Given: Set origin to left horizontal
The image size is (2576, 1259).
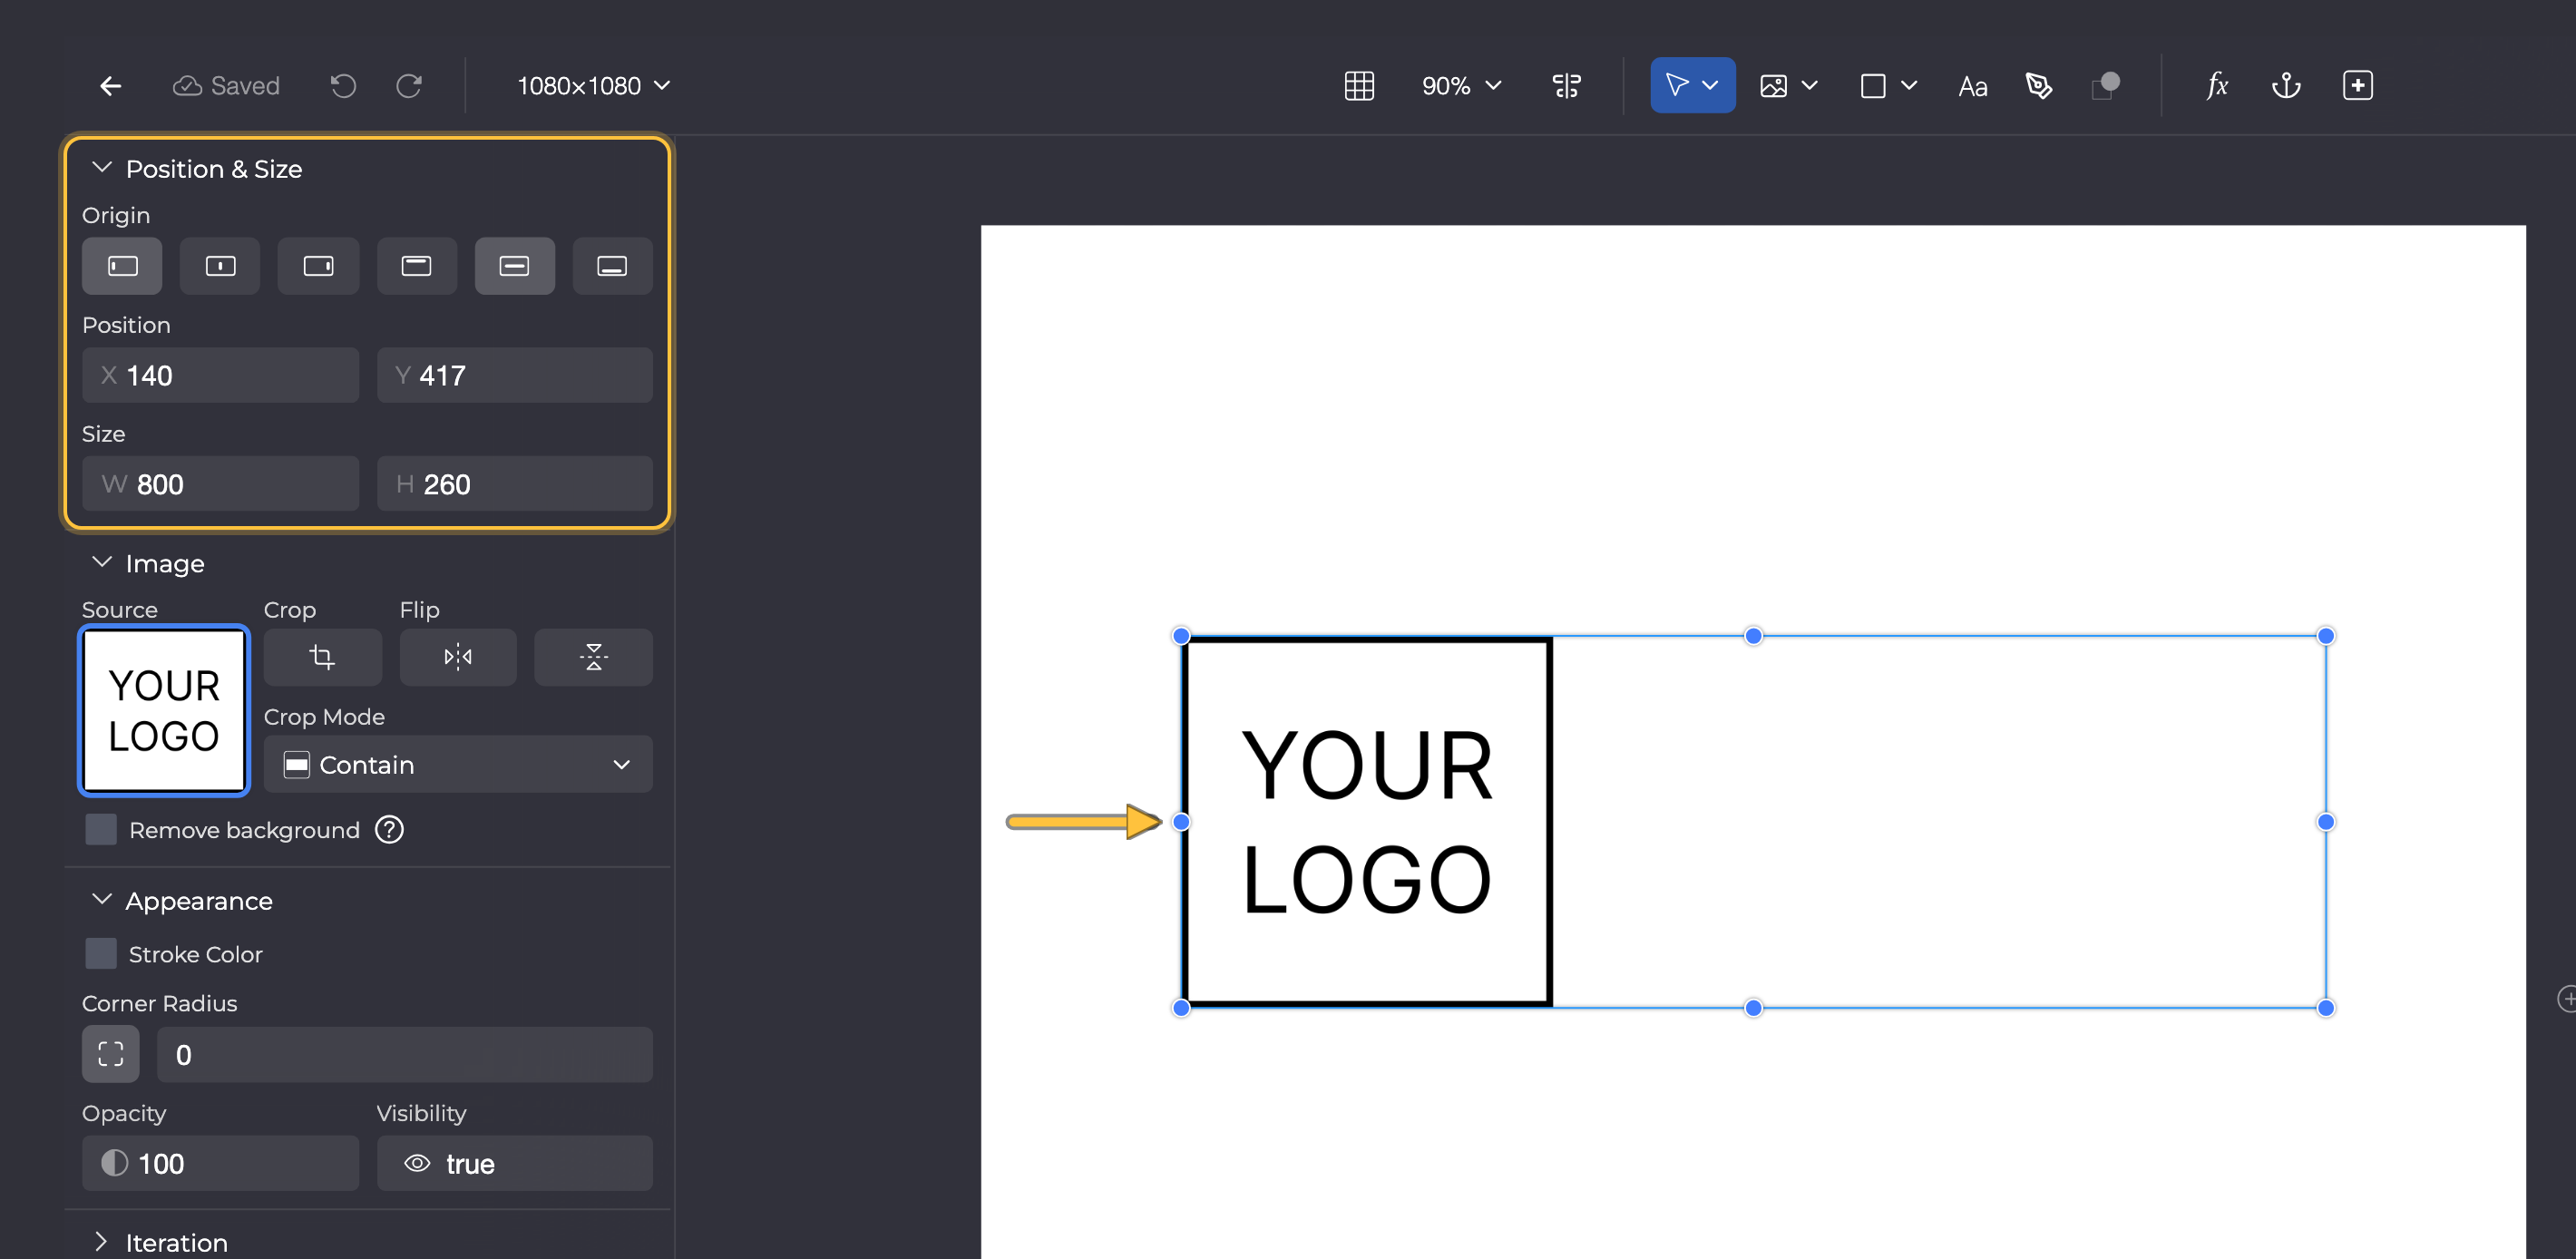Looking at the screenshot, I should click(122, 266).
